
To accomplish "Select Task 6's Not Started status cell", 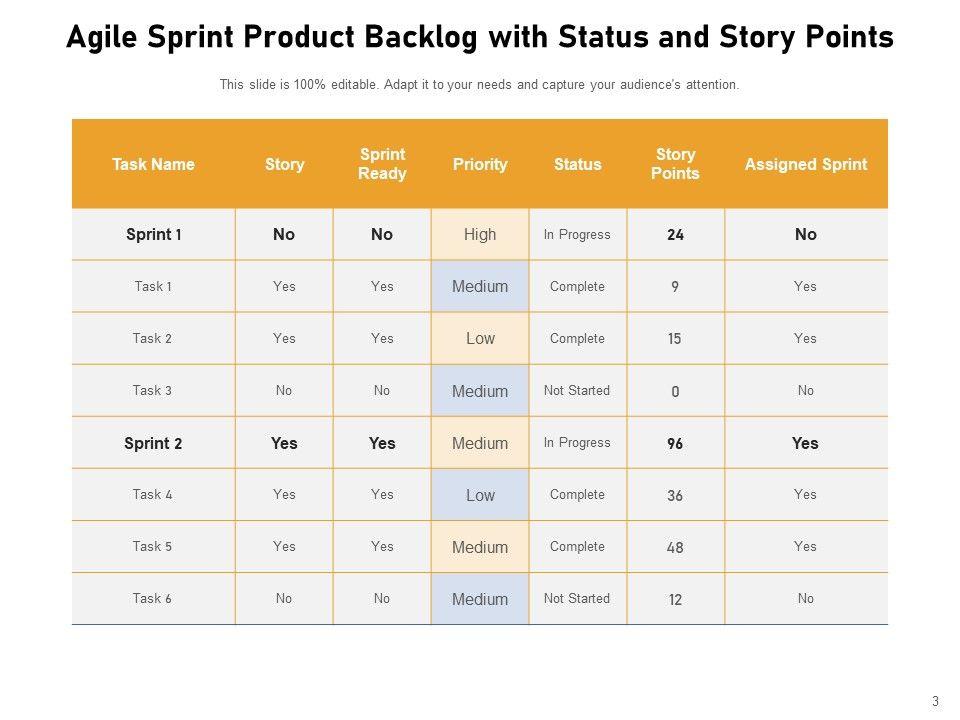I will click(x=577, y=599).
